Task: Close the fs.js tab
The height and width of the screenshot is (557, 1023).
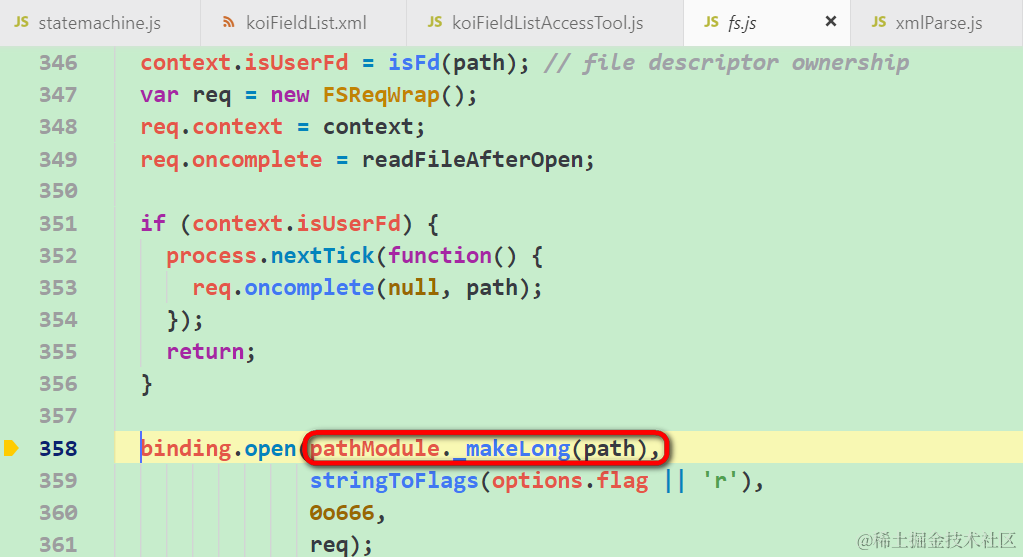Action: click(831, 22)
